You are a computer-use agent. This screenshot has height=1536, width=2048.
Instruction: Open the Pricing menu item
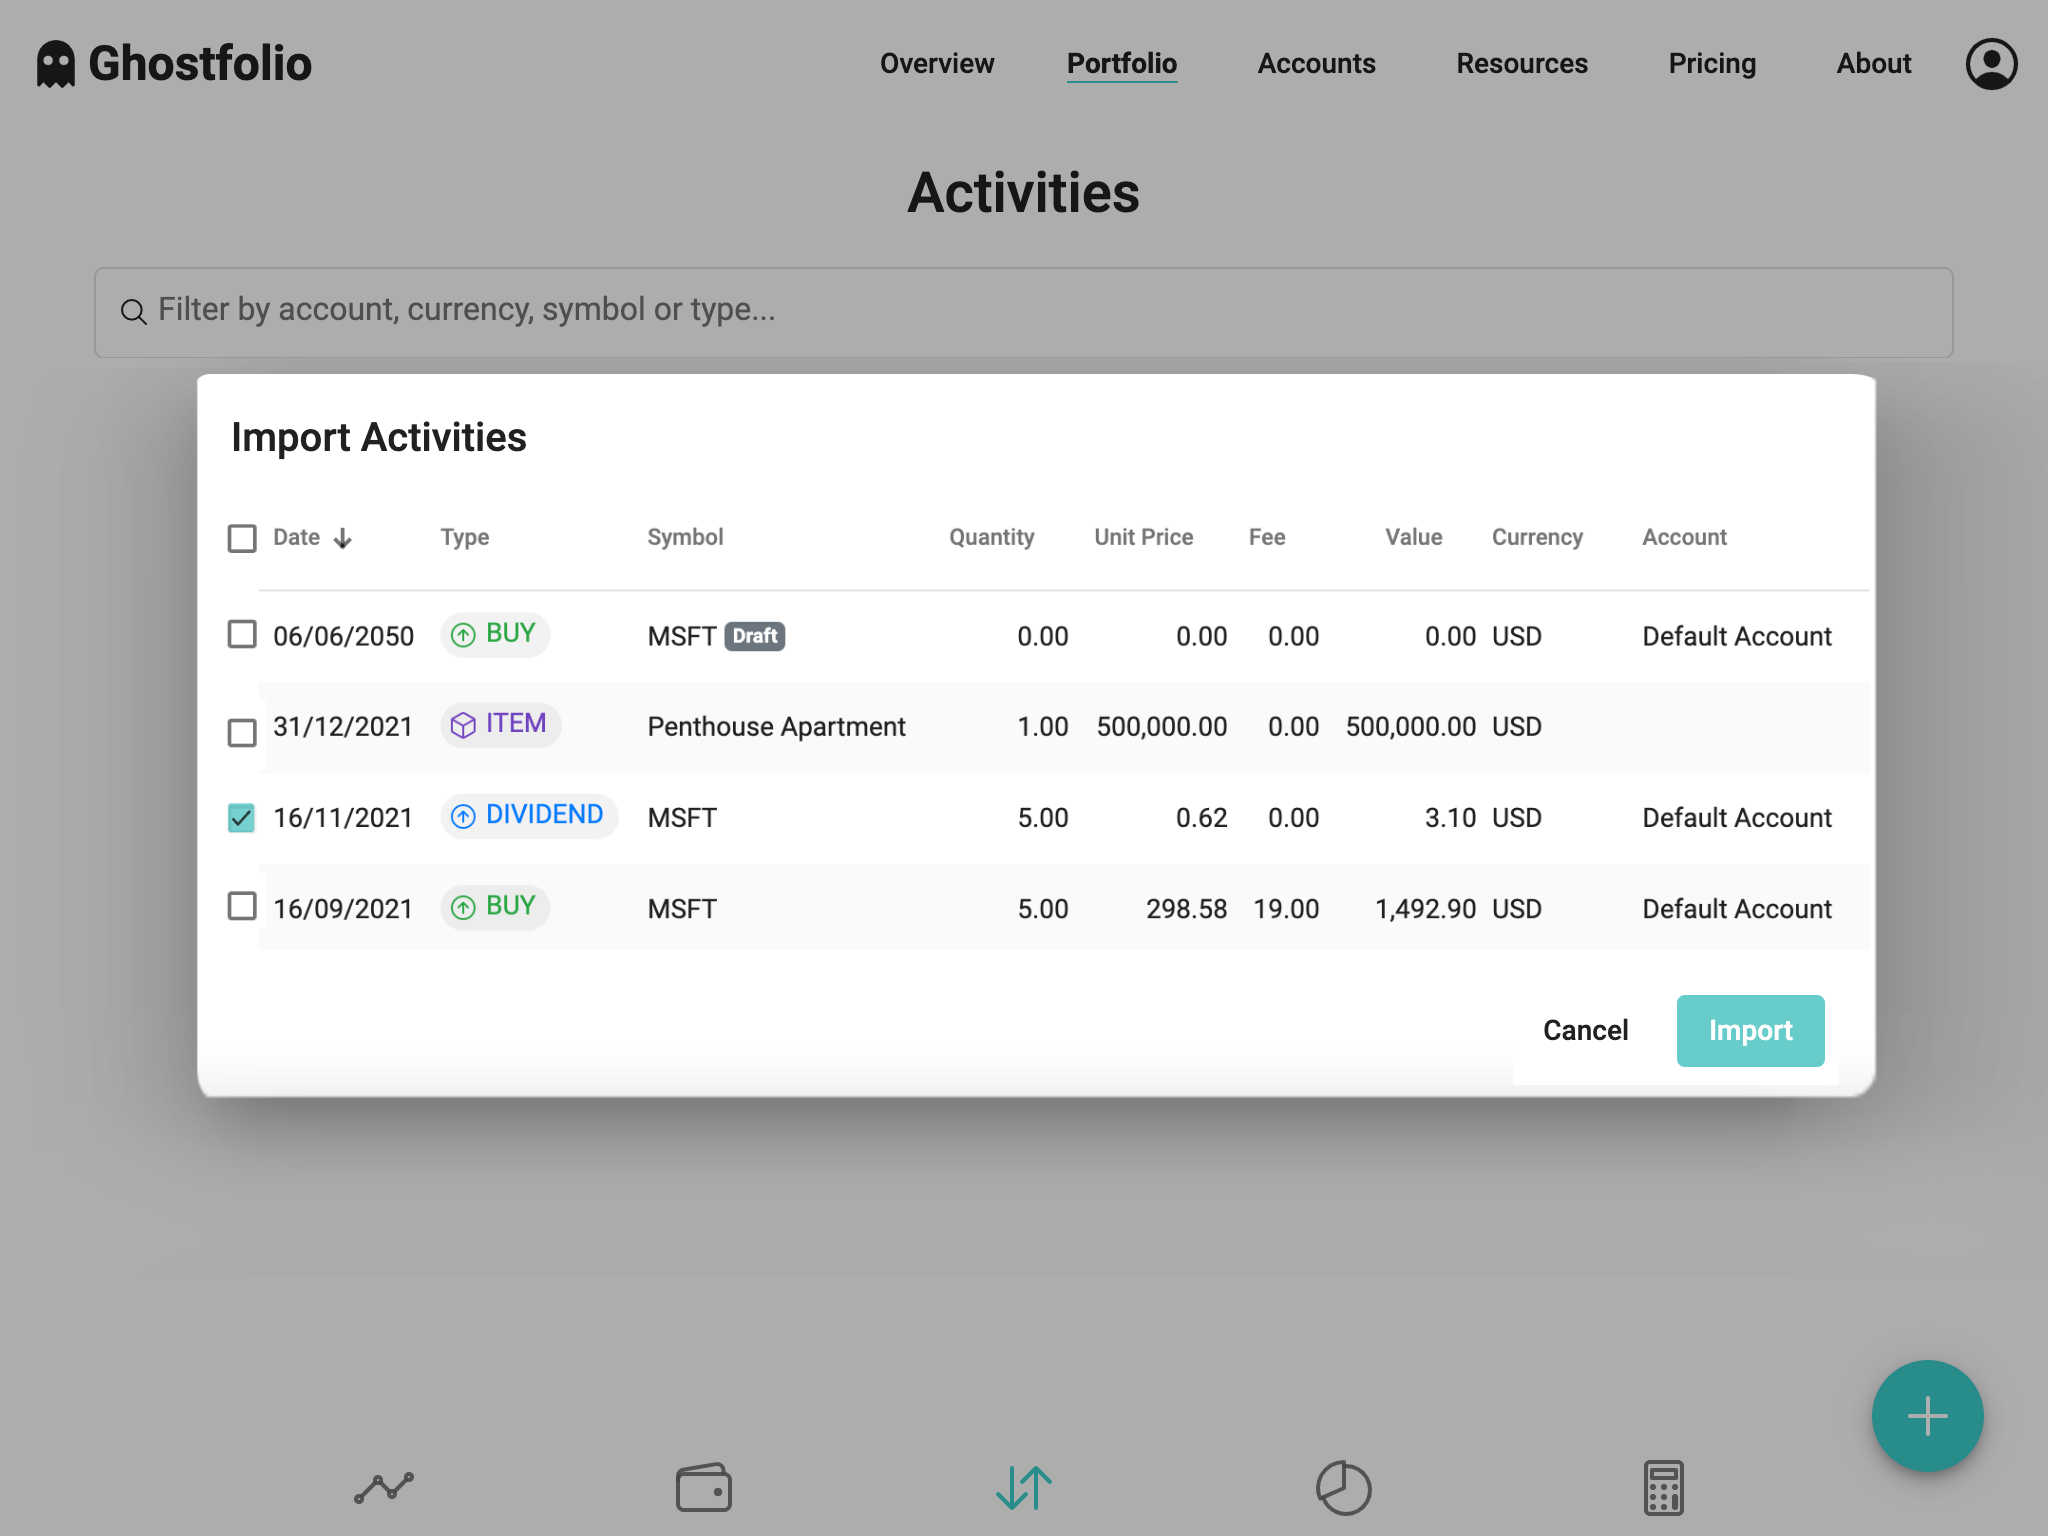1712,64
